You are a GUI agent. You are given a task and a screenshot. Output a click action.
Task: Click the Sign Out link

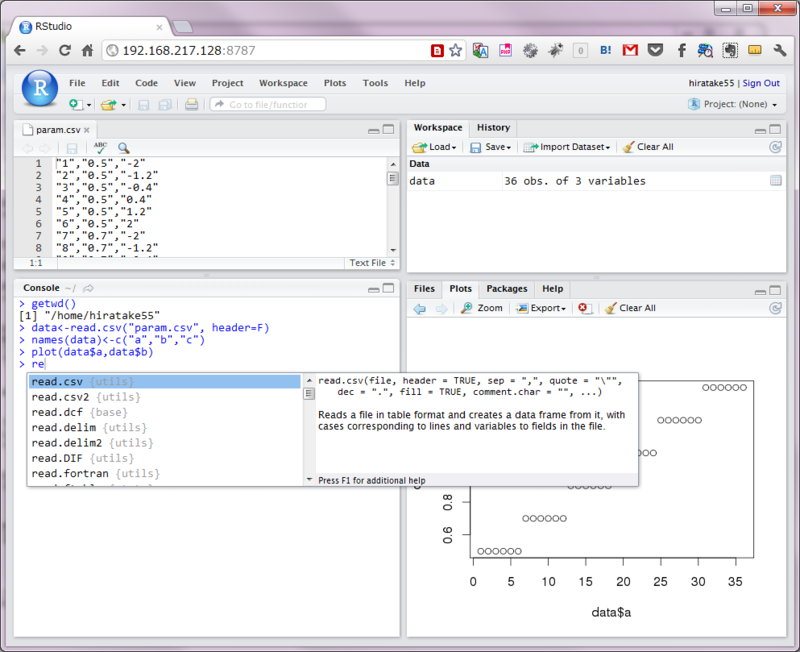(x=761, y=83)
